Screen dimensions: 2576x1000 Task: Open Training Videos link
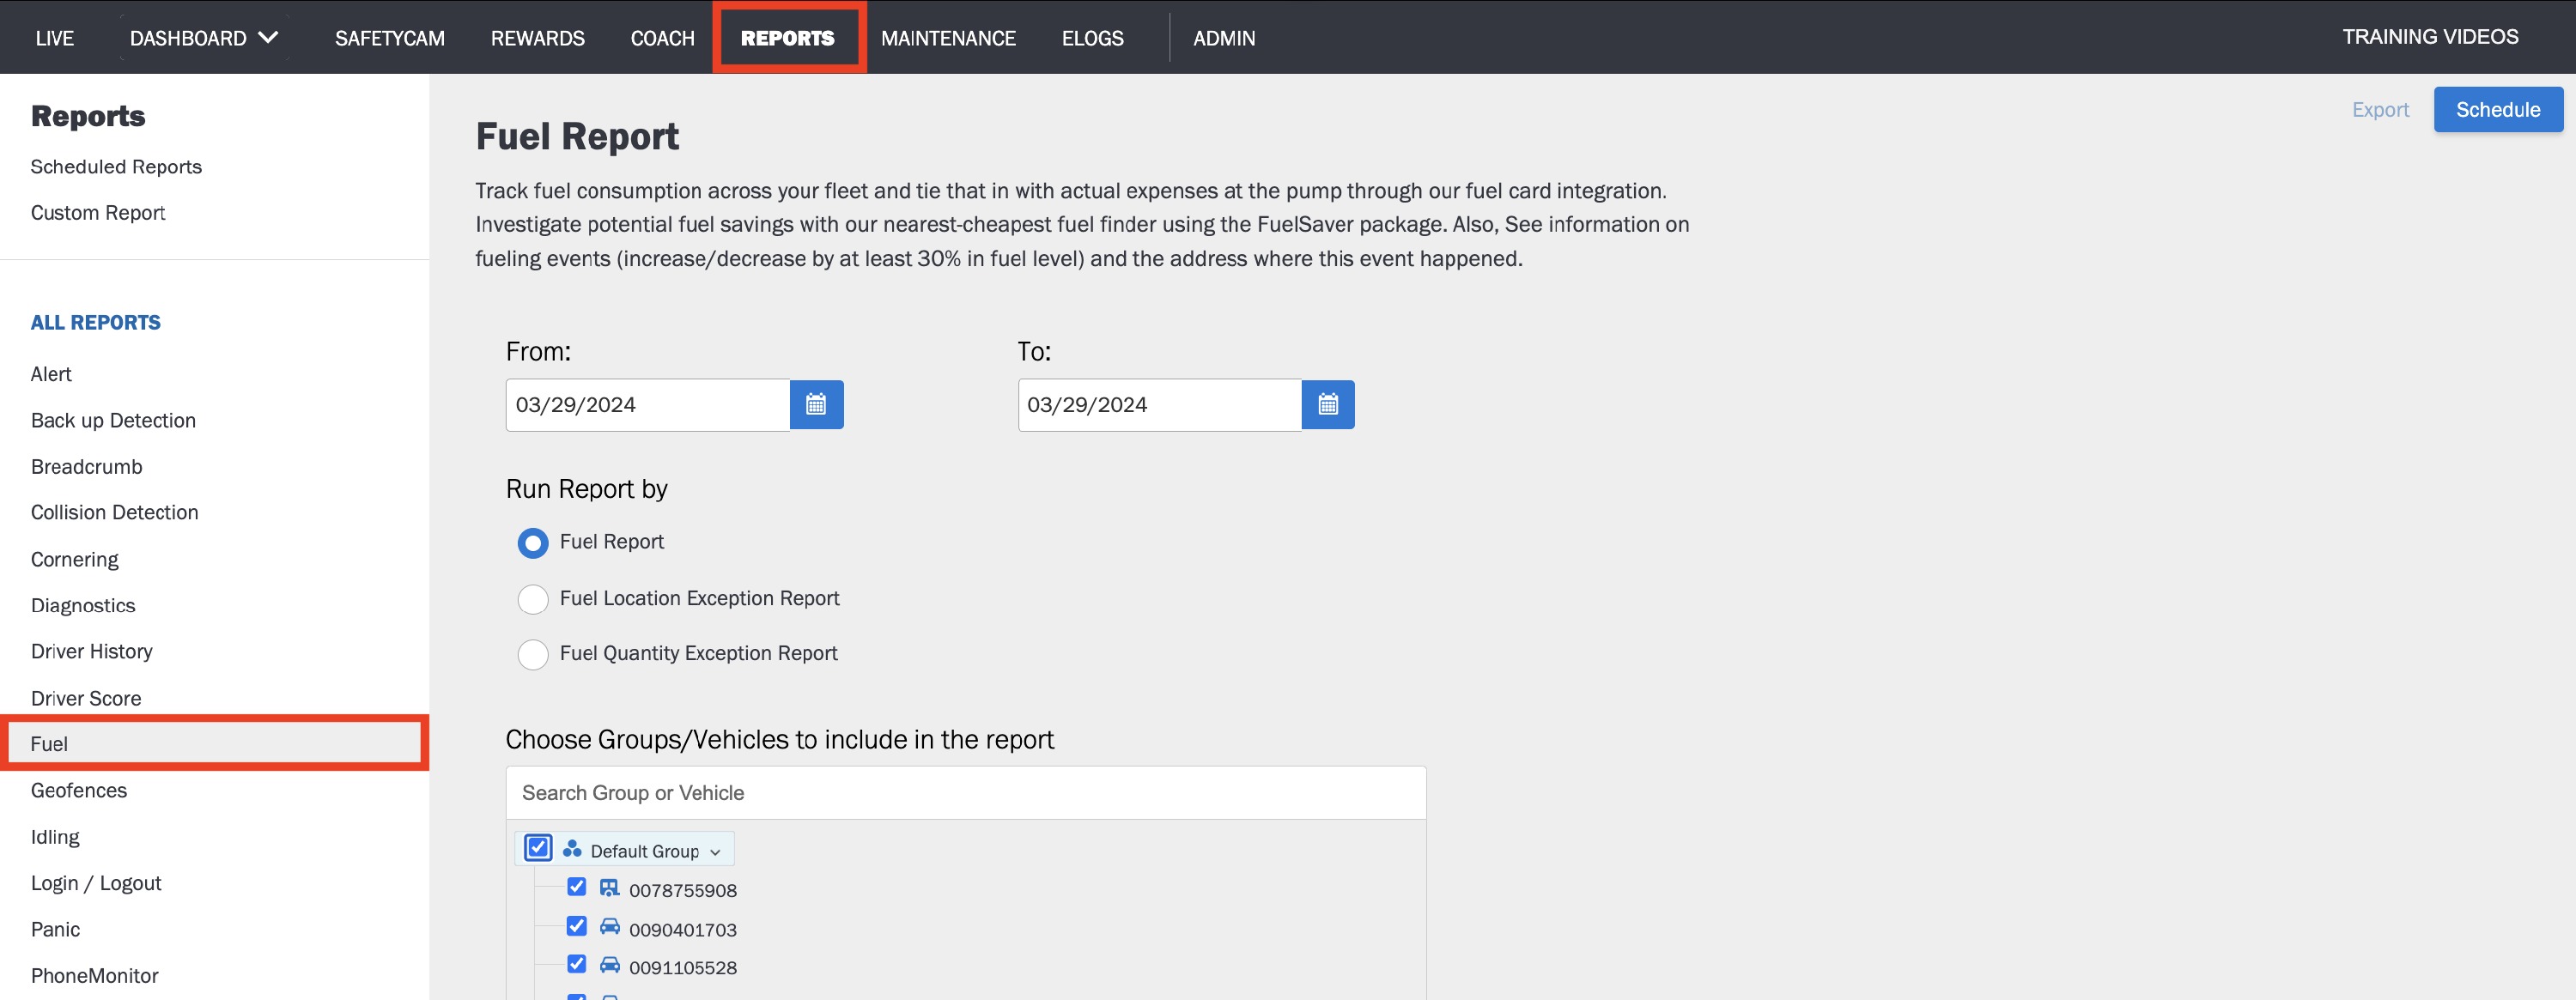(2430, 37)
